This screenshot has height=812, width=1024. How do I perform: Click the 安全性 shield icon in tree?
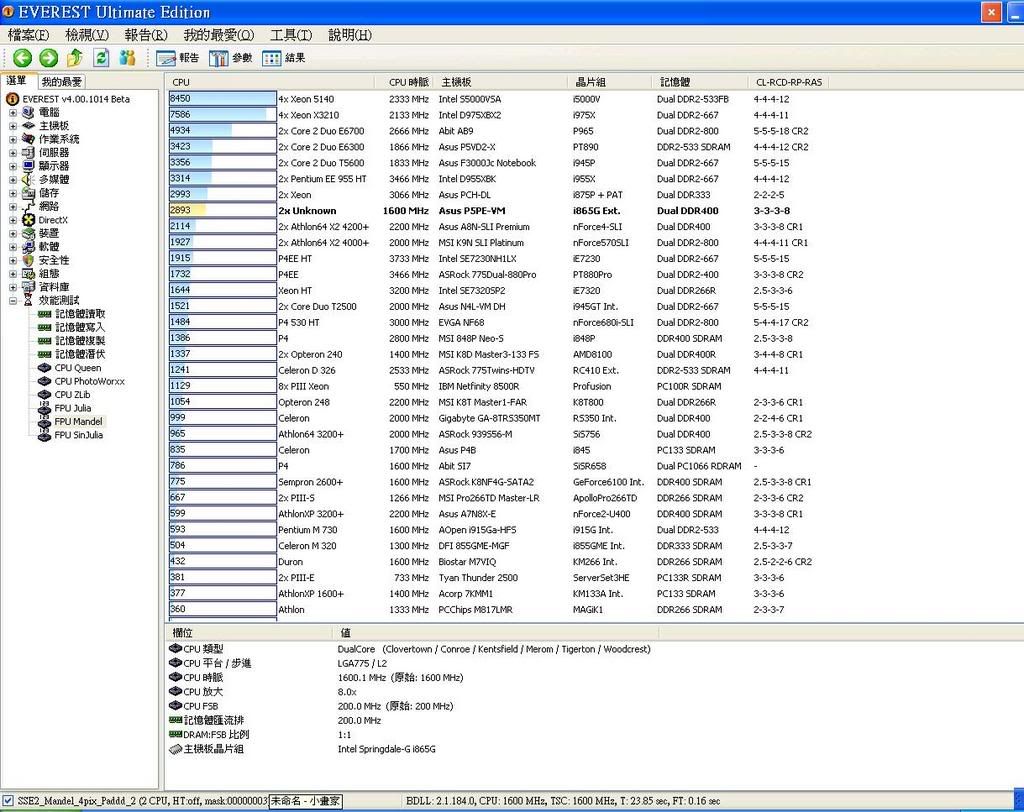28,260
